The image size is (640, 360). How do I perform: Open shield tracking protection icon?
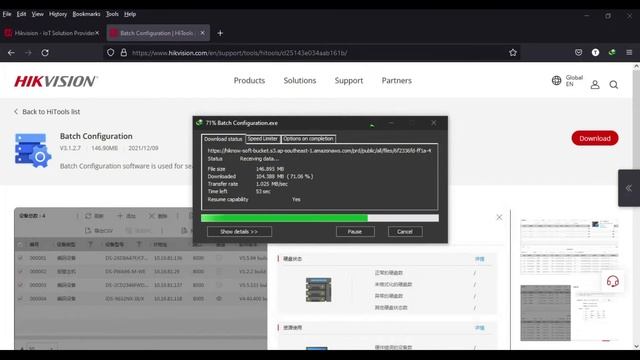click(x=111, y=53)
